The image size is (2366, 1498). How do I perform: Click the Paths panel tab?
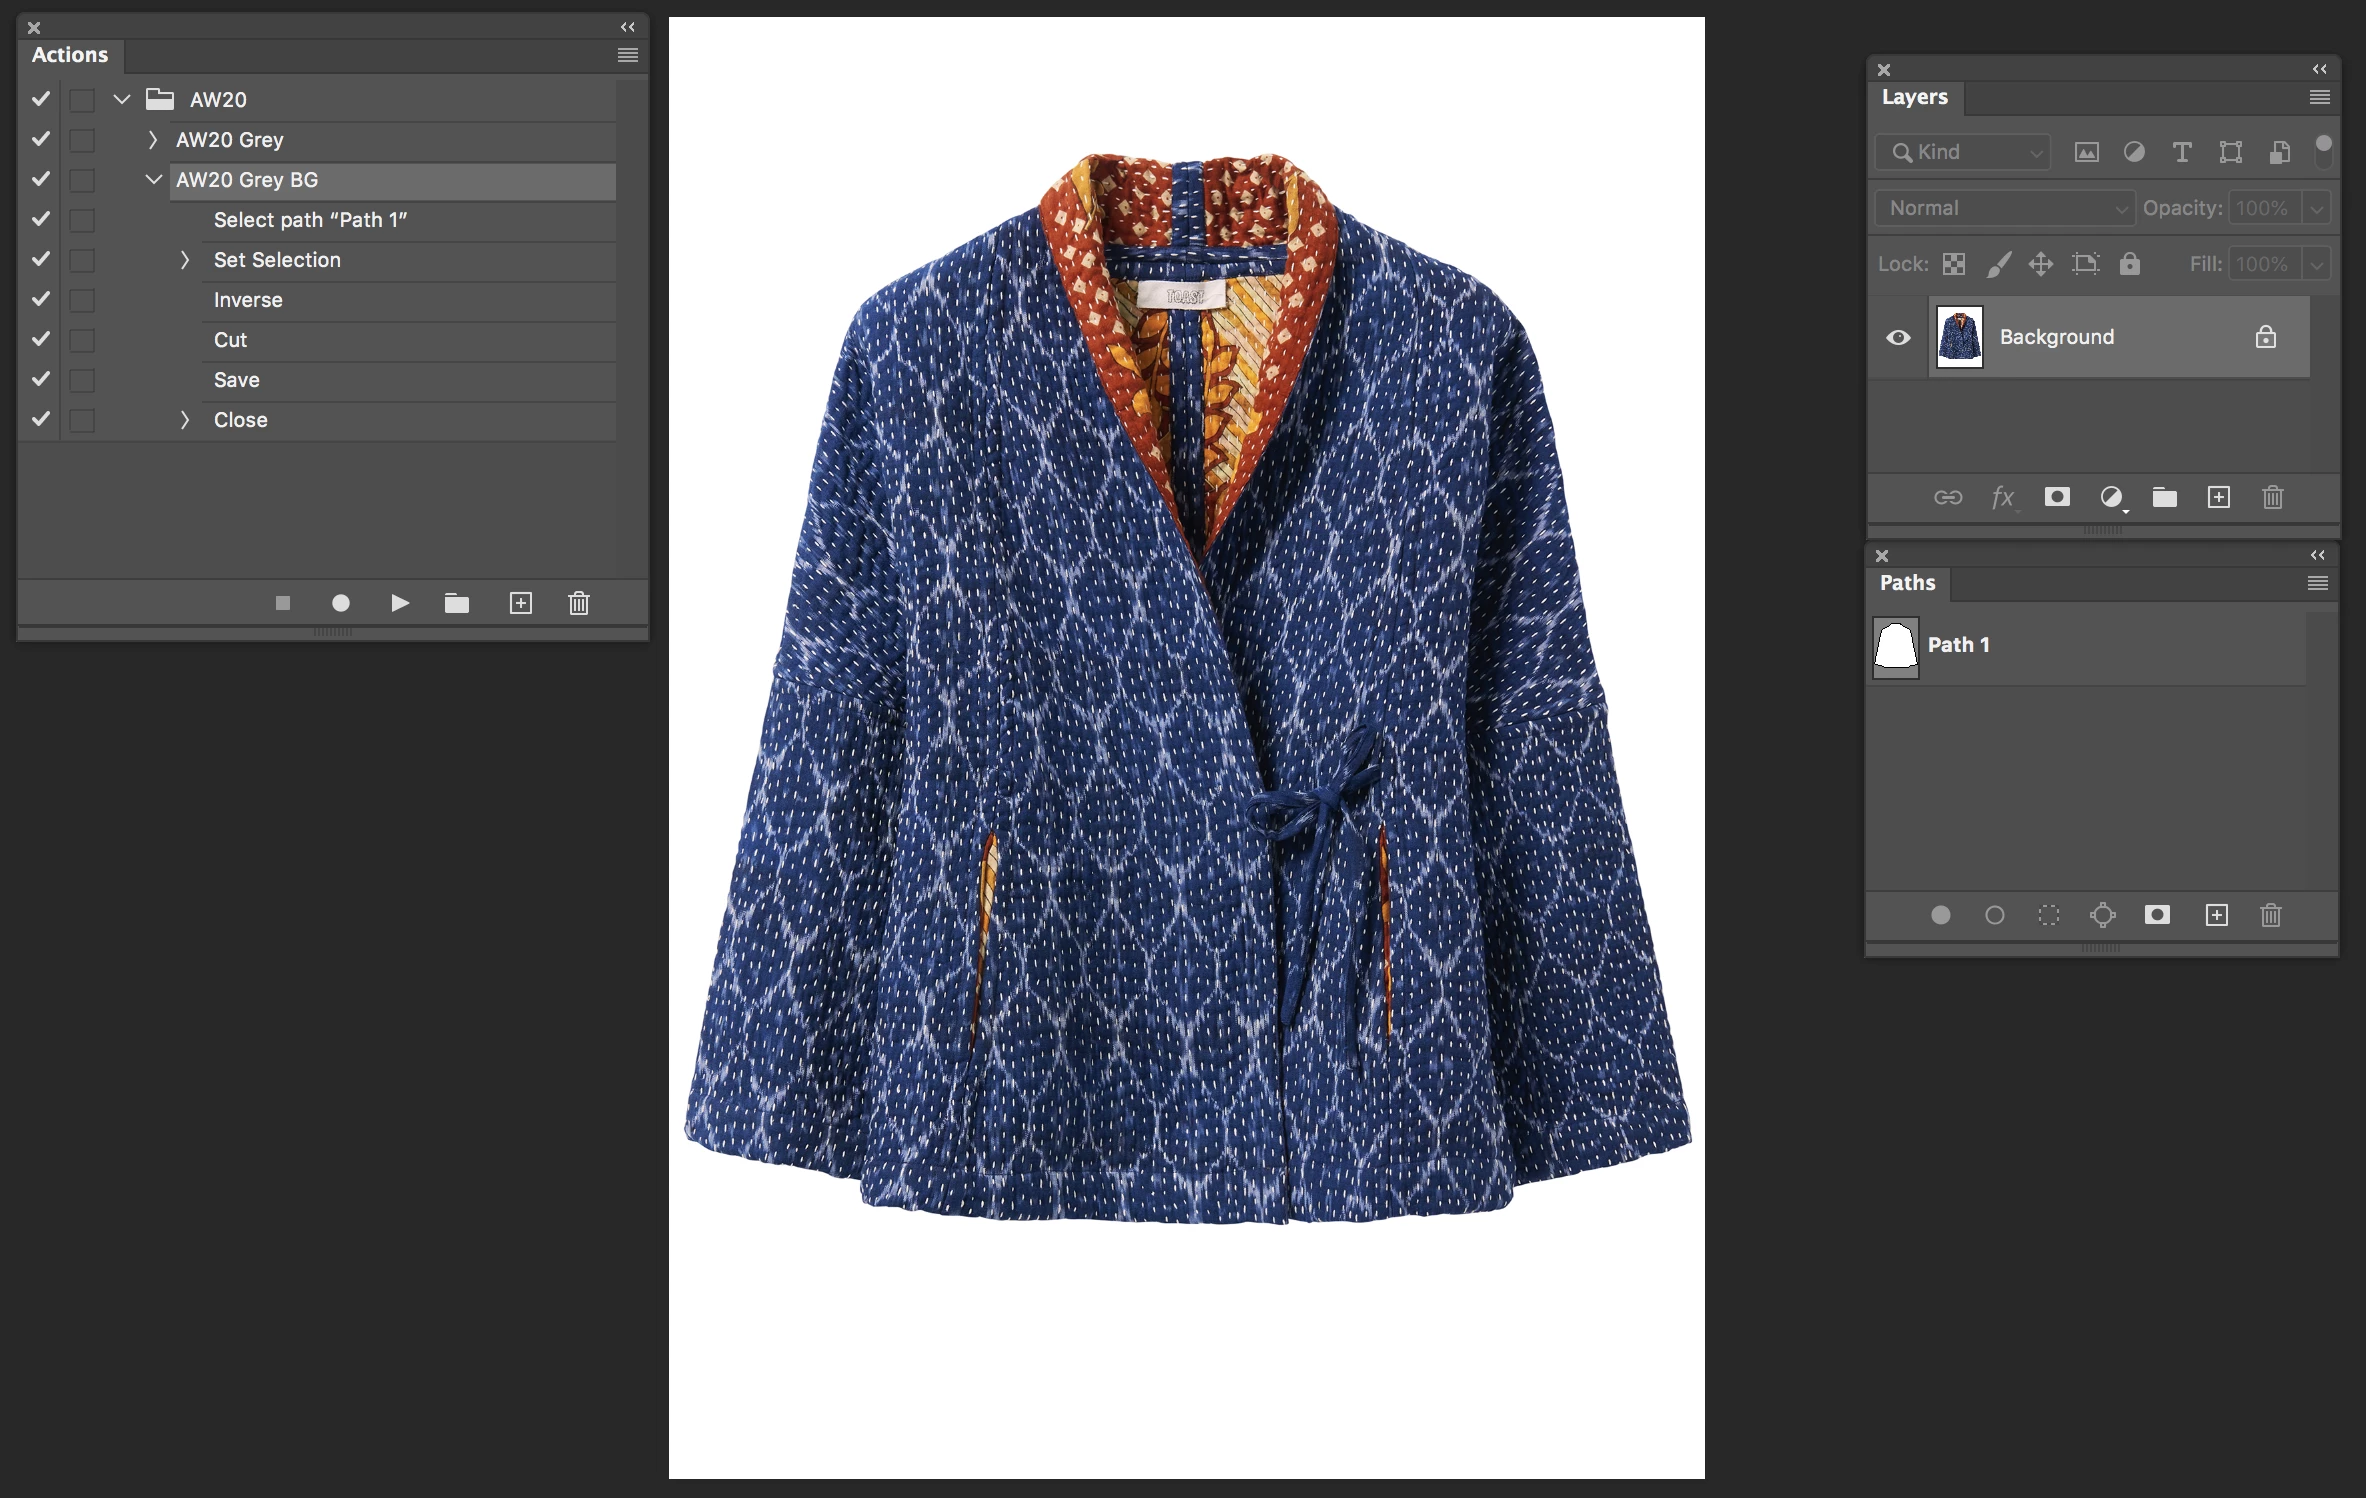[x=1907, y=583]
